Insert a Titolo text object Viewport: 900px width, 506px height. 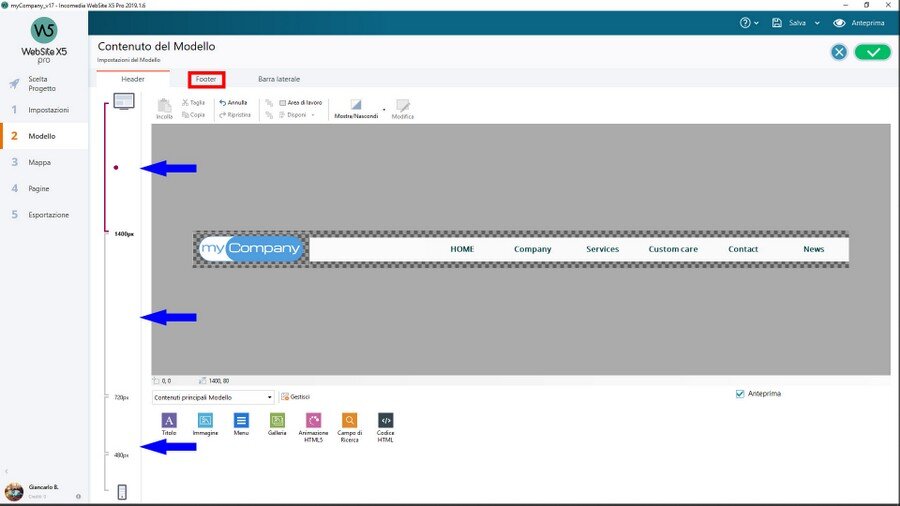click(169, 421)
